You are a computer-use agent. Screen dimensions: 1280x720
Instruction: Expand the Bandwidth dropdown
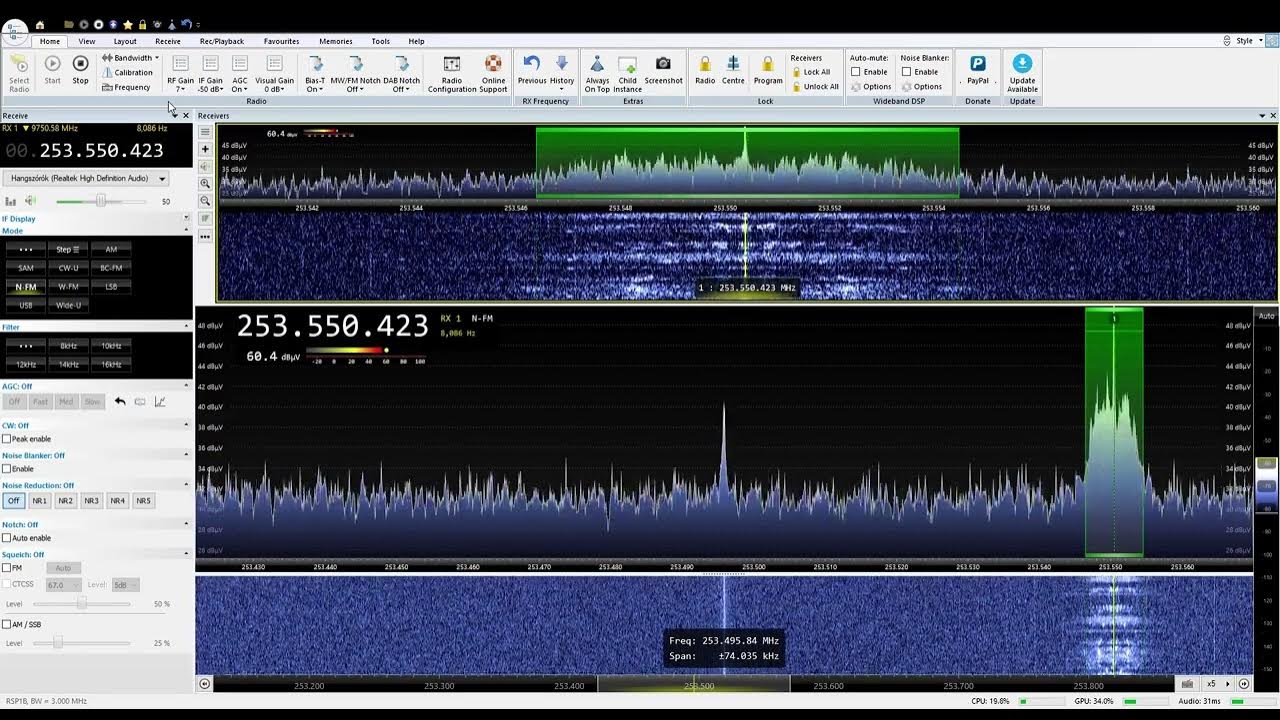coord(131,58)
